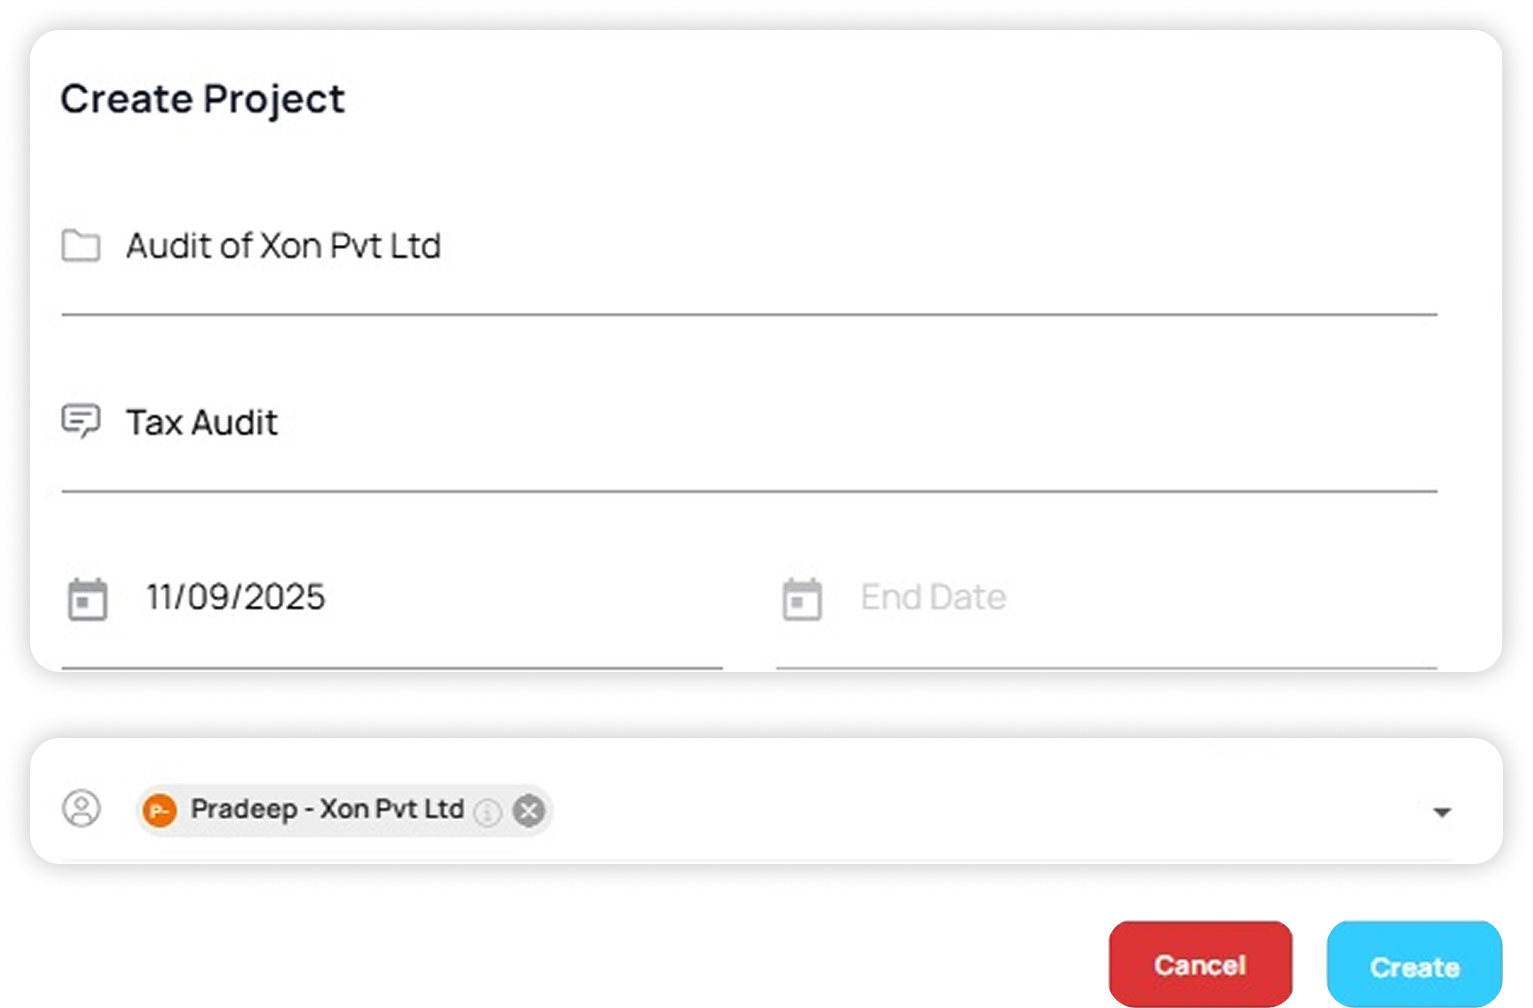Click into the Tax Audit description field
This screenshot has width=1533, height=1008.
pyautogui.click(x=202, y=422)
